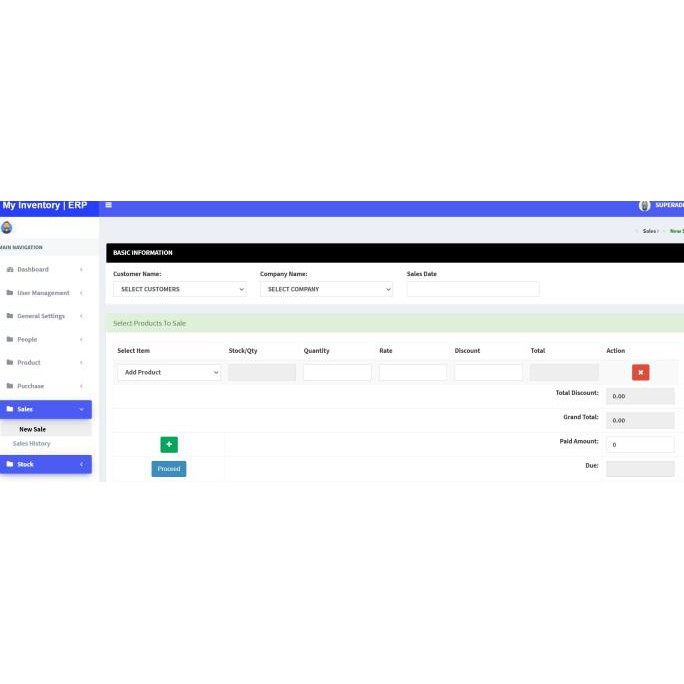Open the Select Company dropdown
Image resolution: width=684 pixels, height=684 pixels.
[x=326, y=289]
